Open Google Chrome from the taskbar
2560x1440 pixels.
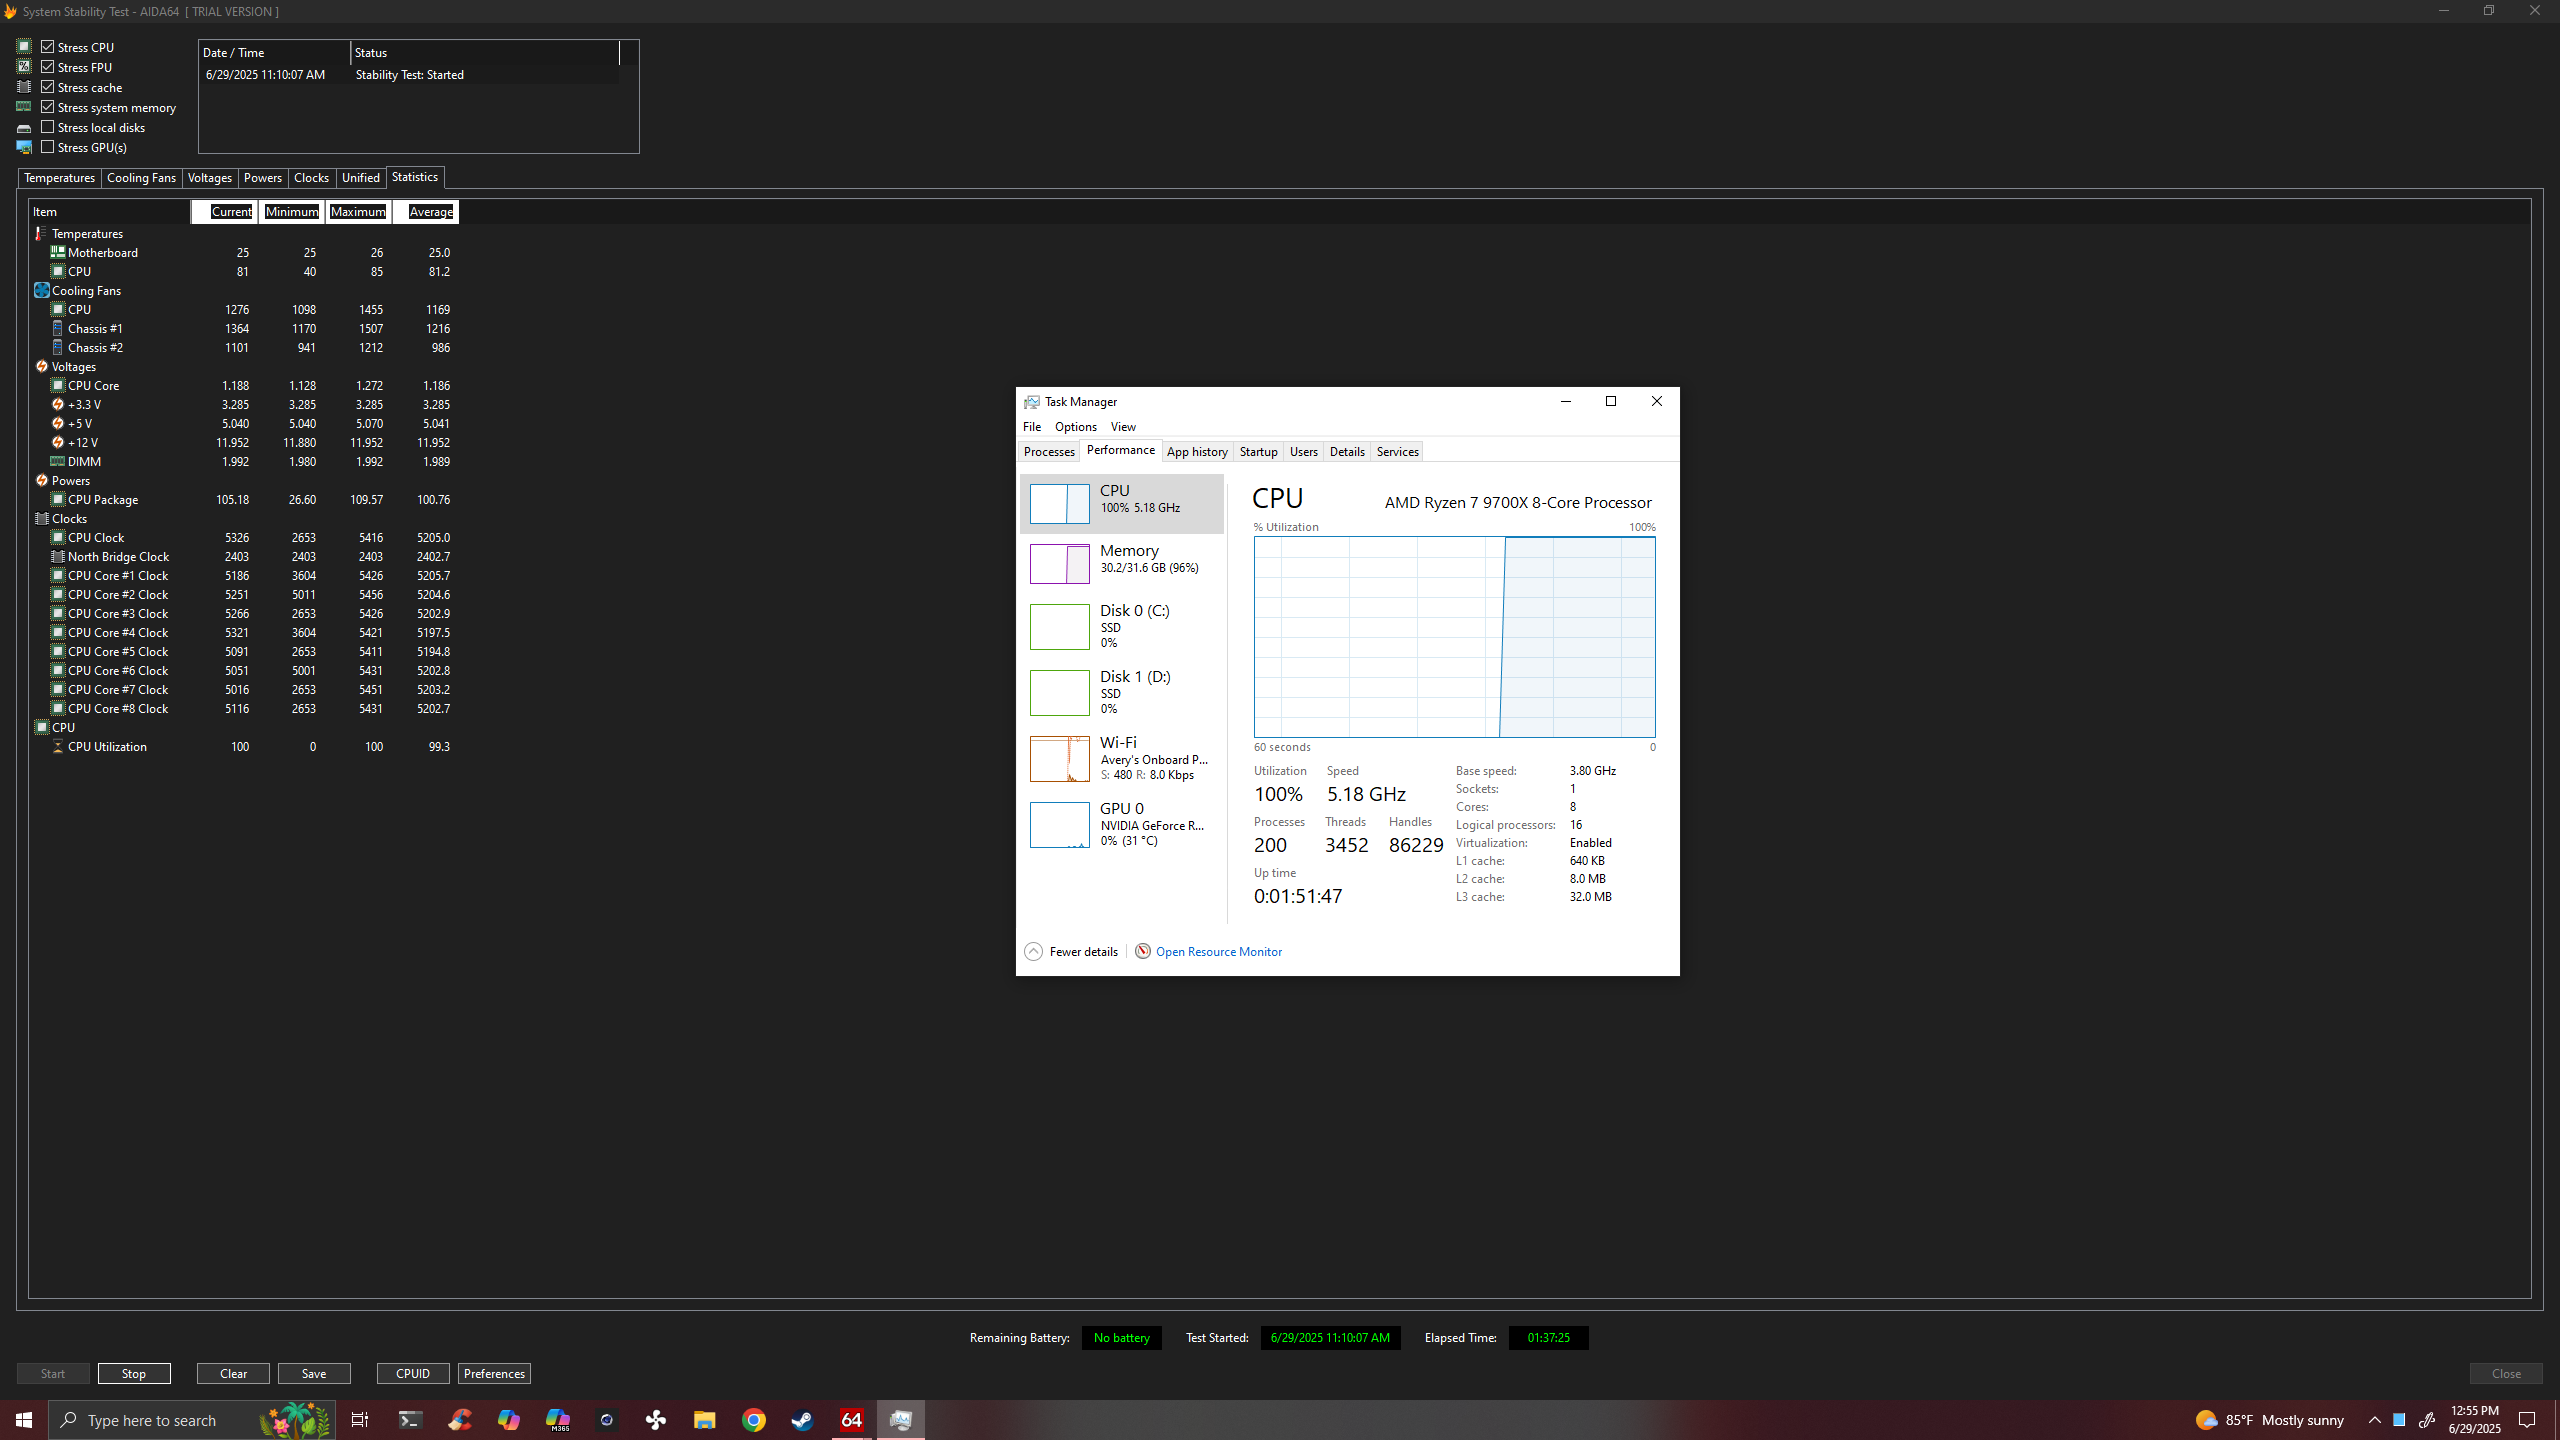[x=753, y=1420]
